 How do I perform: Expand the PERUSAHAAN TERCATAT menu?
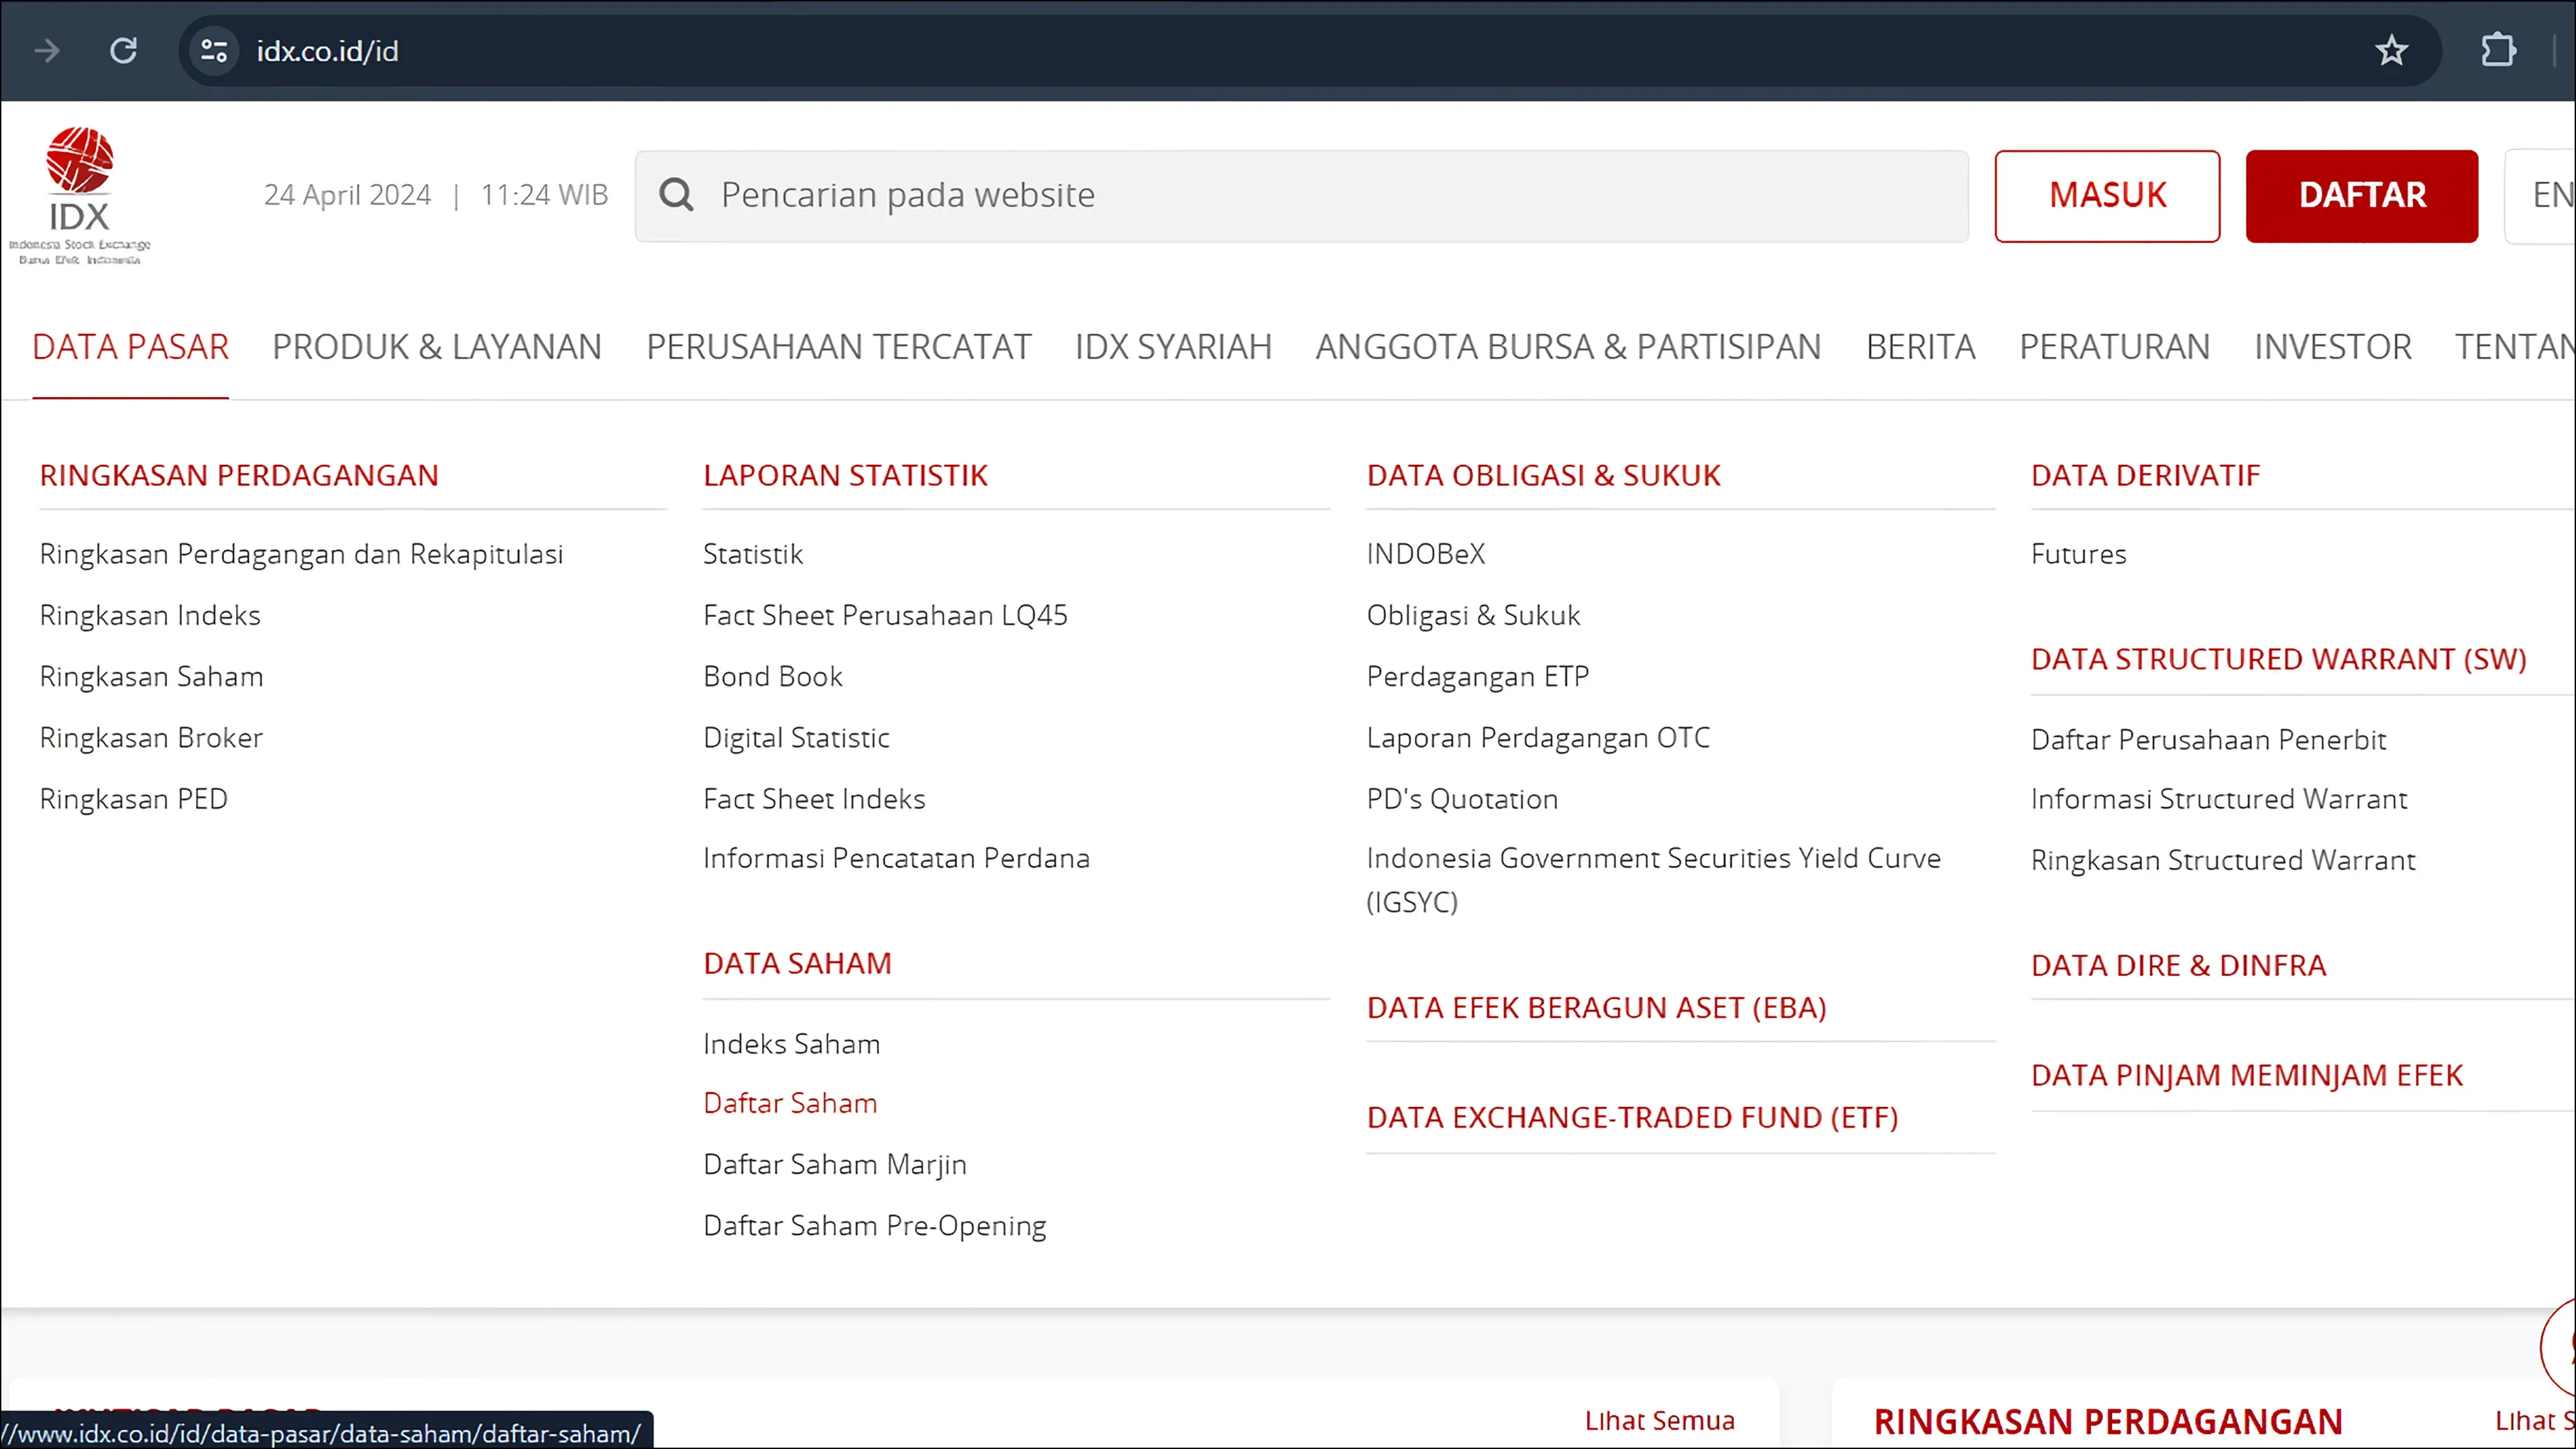click(x=838, y=347)
